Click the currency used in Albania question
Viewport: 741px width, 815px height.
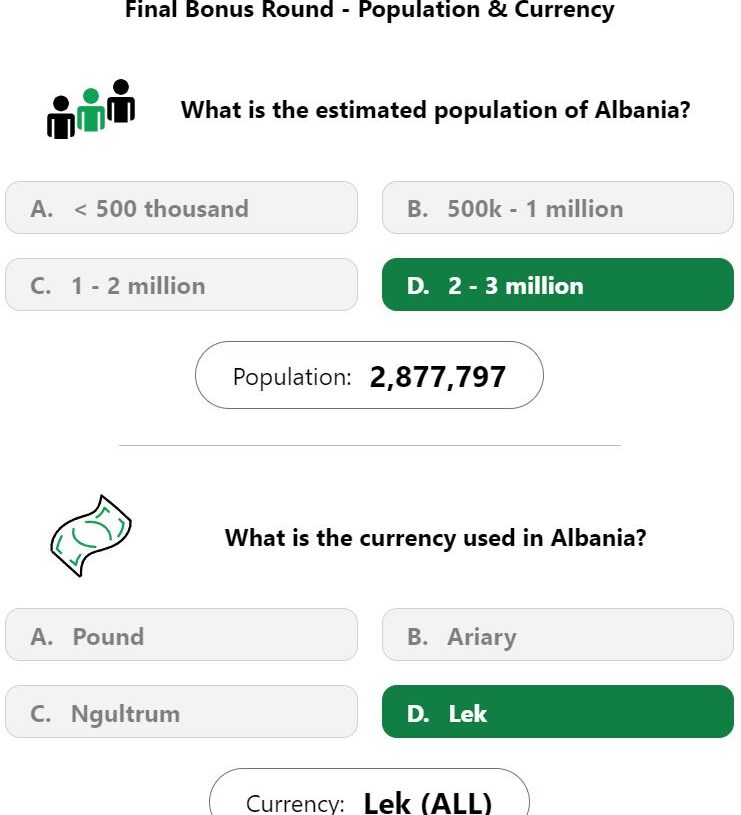click(x=435, y=538)
